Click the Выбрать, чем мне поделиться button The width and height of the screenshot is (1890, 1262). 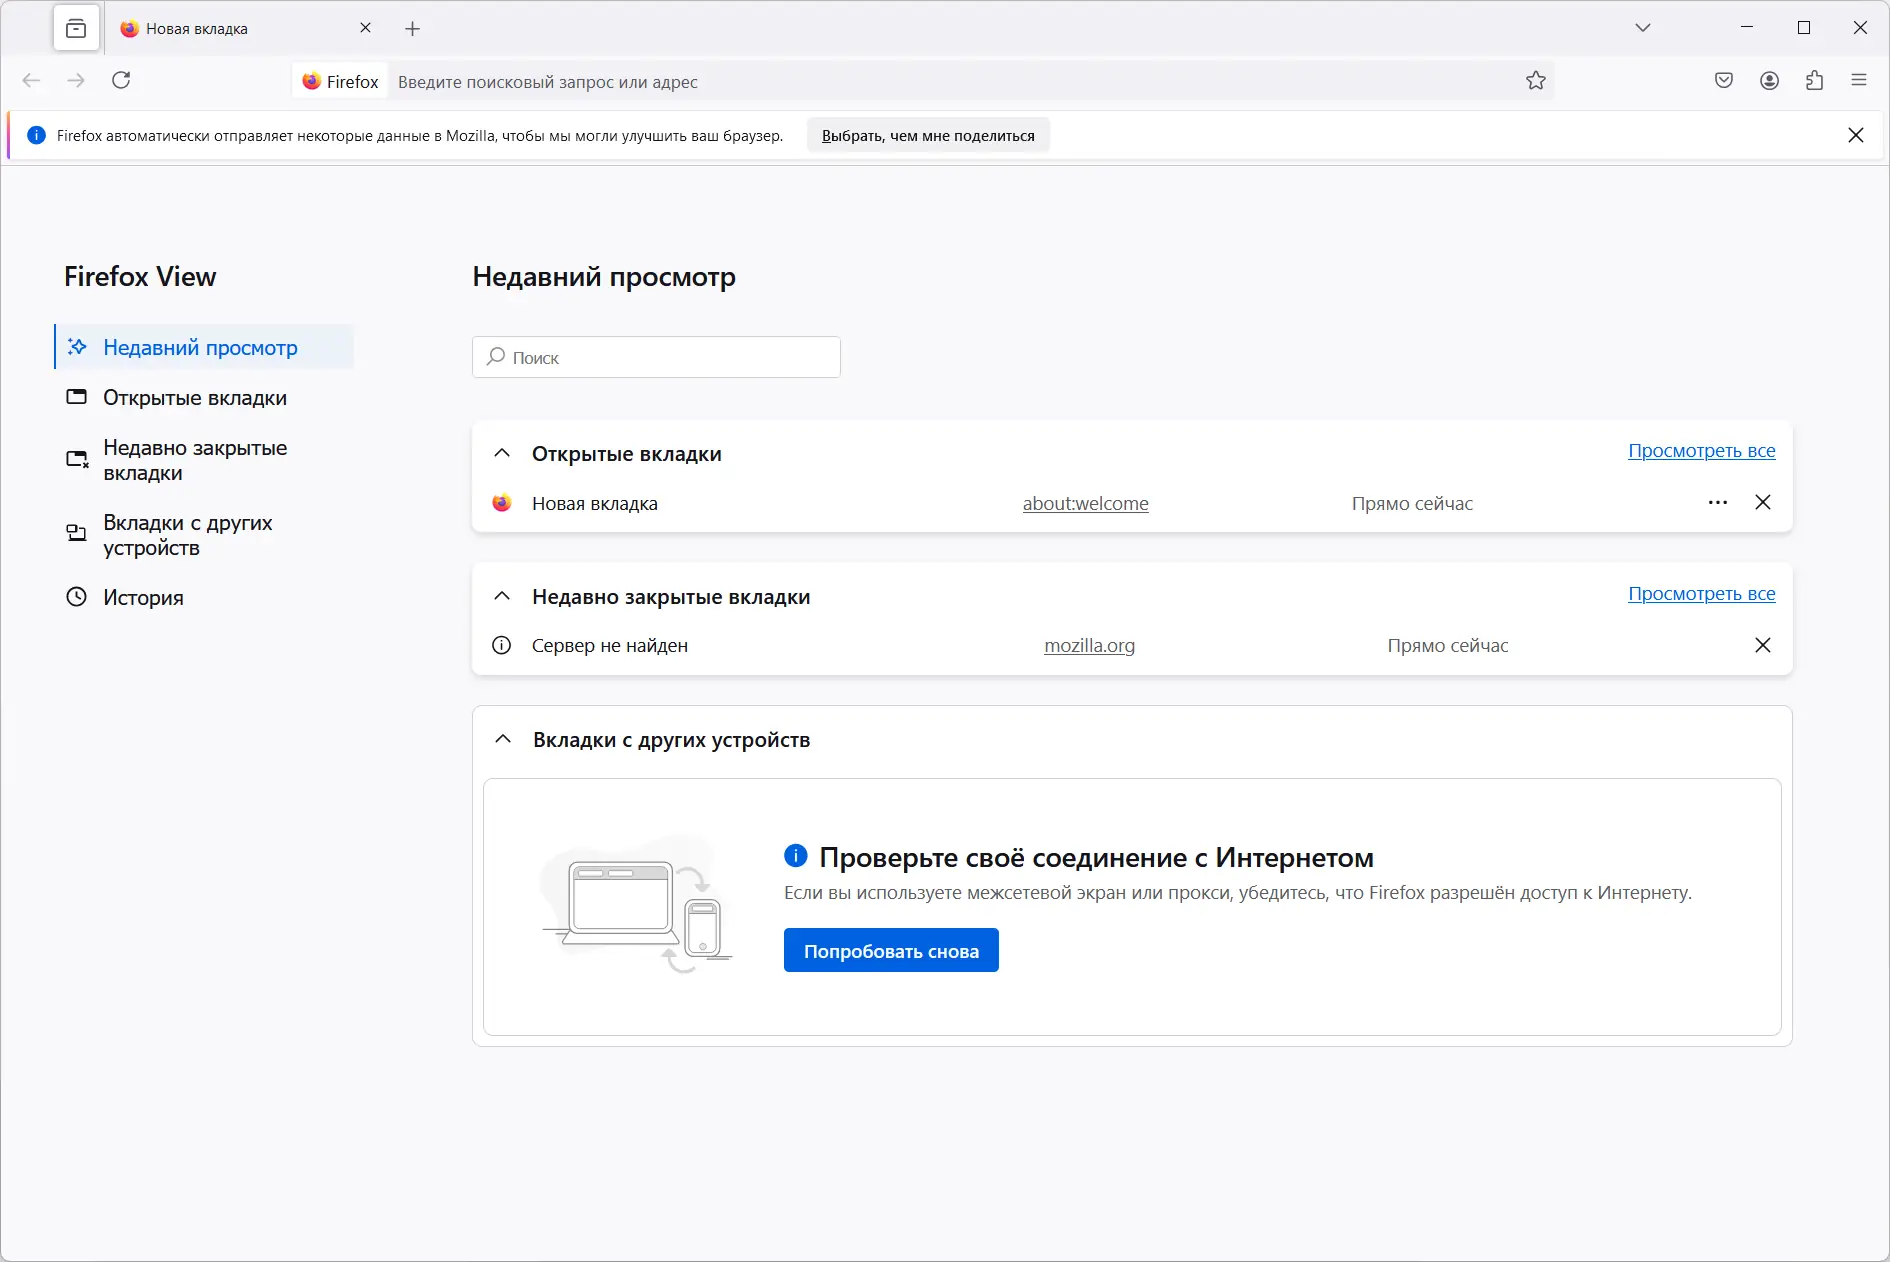point(928,136)
